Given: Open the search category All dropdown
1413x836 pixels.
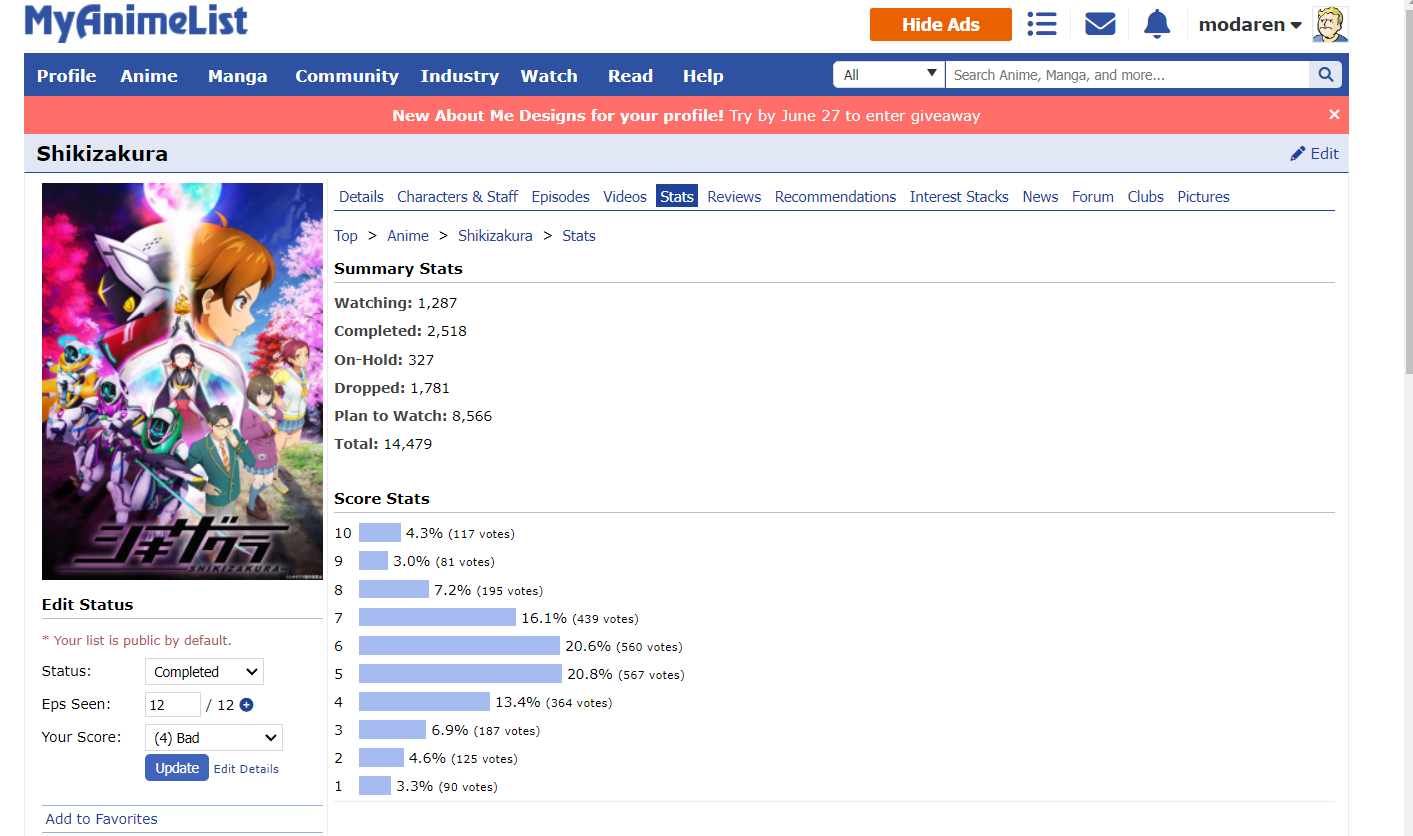Looking at the screenshot, I should (x=889, y=75).
